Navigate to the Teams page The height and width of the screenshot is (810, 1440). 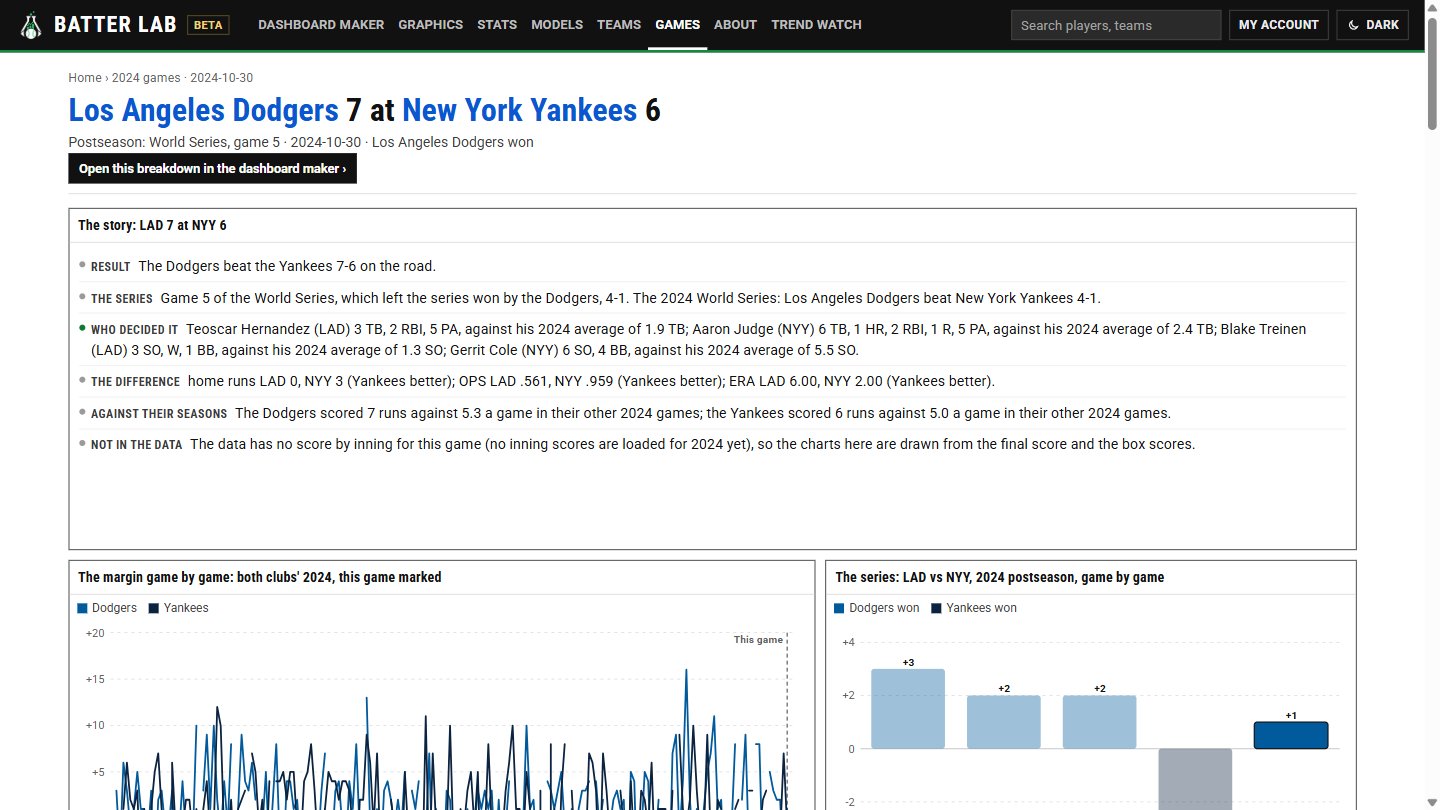619,25
